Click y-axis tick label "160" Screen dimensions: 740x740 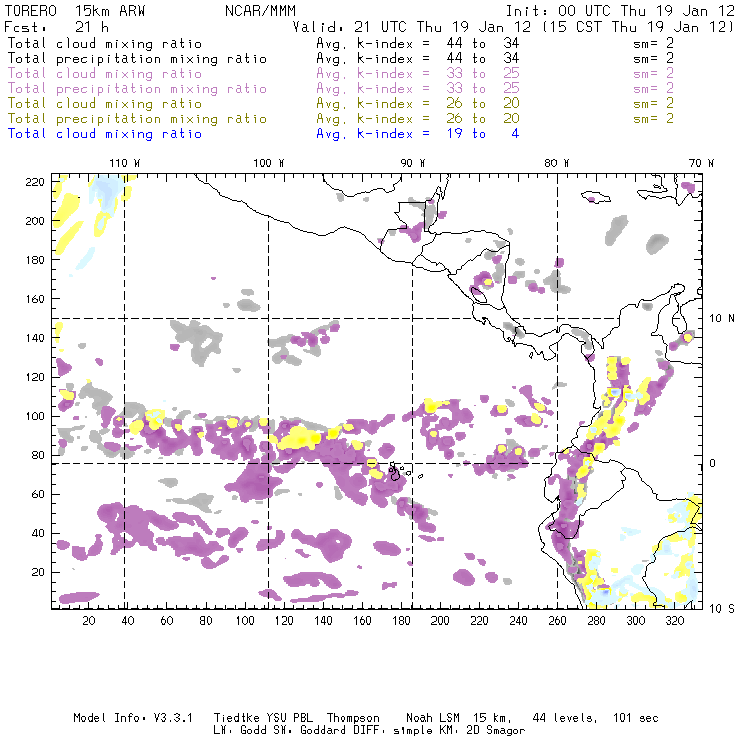(x=35, y=299)
